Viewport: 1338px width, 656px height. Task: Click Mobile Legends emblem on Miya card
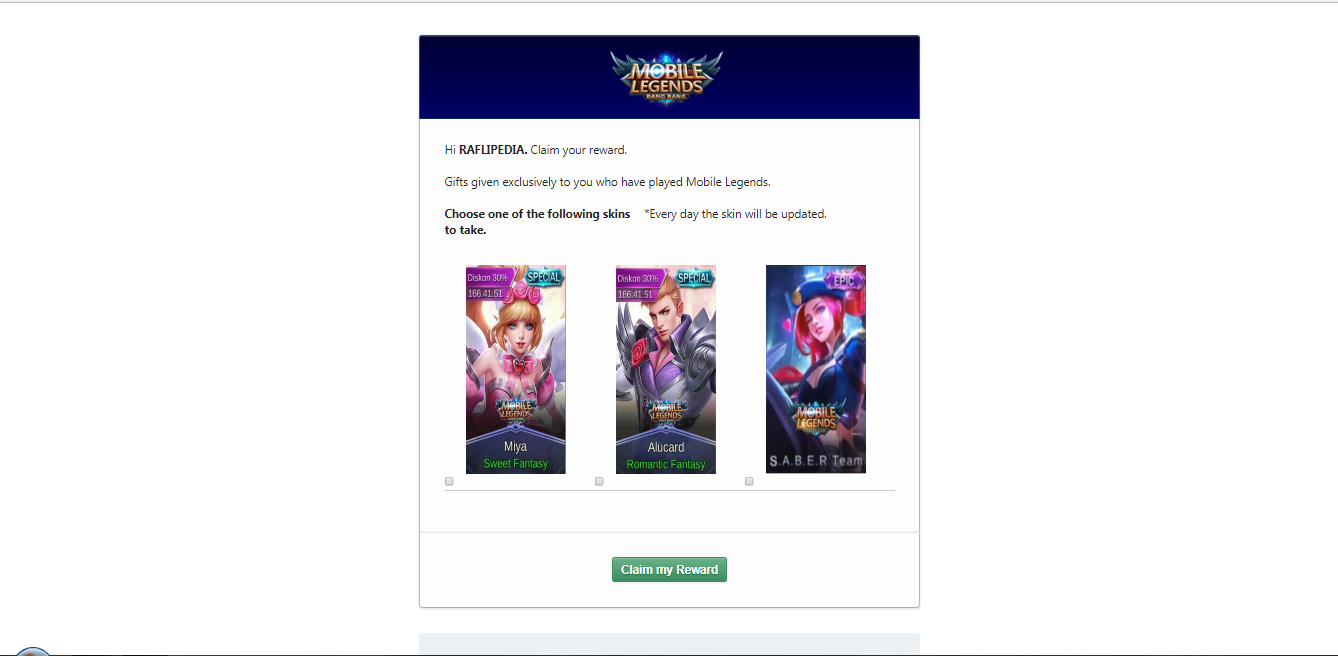[516, 411]
